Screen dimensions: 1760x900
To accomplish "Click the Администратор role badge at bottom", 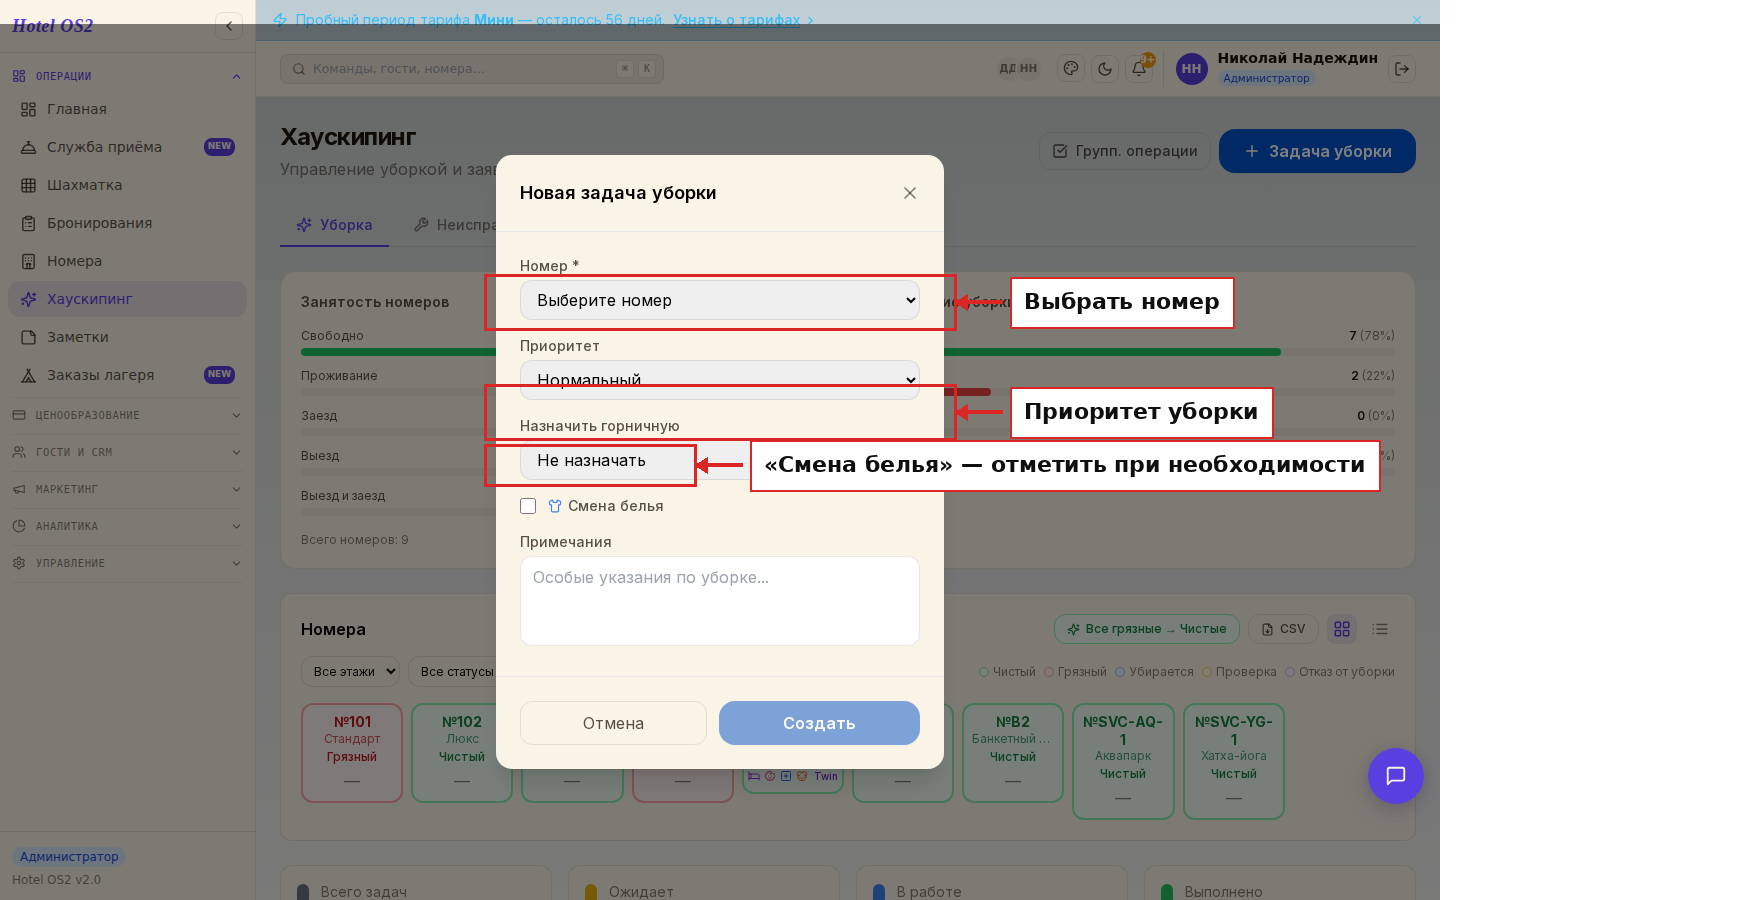I will click(x=69, y=857).
